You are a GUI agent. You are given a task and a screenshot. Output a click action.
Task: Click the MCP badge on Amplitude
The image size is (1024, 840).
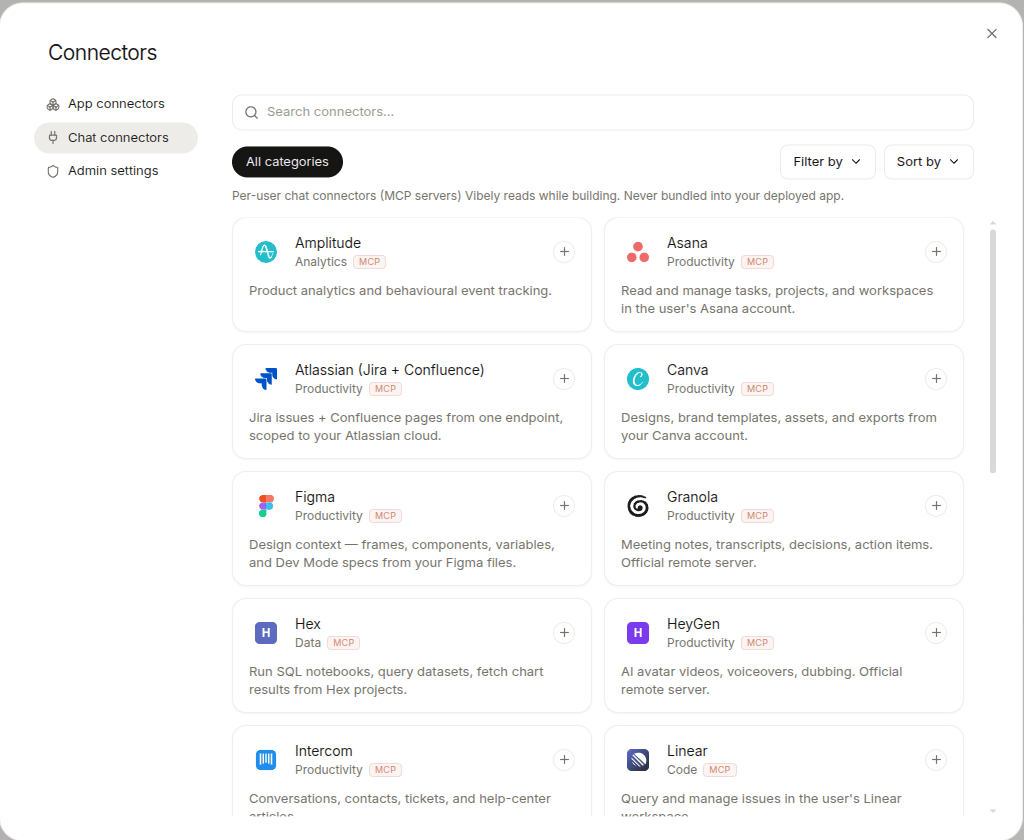[370, 262]
